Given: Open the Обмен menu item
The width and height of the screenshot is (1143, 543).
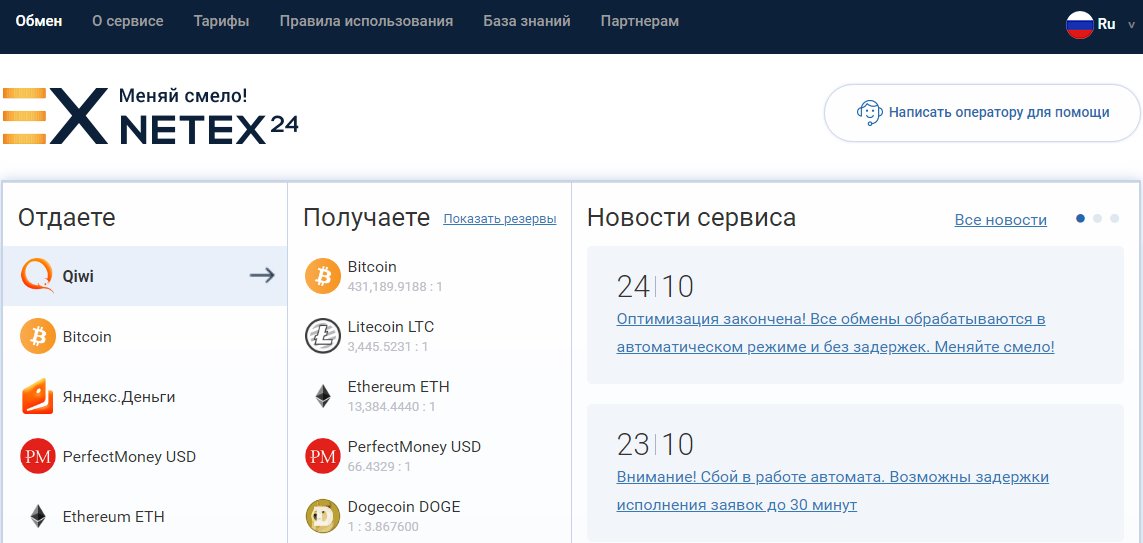Looking at the screenshot, I should pyautogui.click(x=39, y=21).
